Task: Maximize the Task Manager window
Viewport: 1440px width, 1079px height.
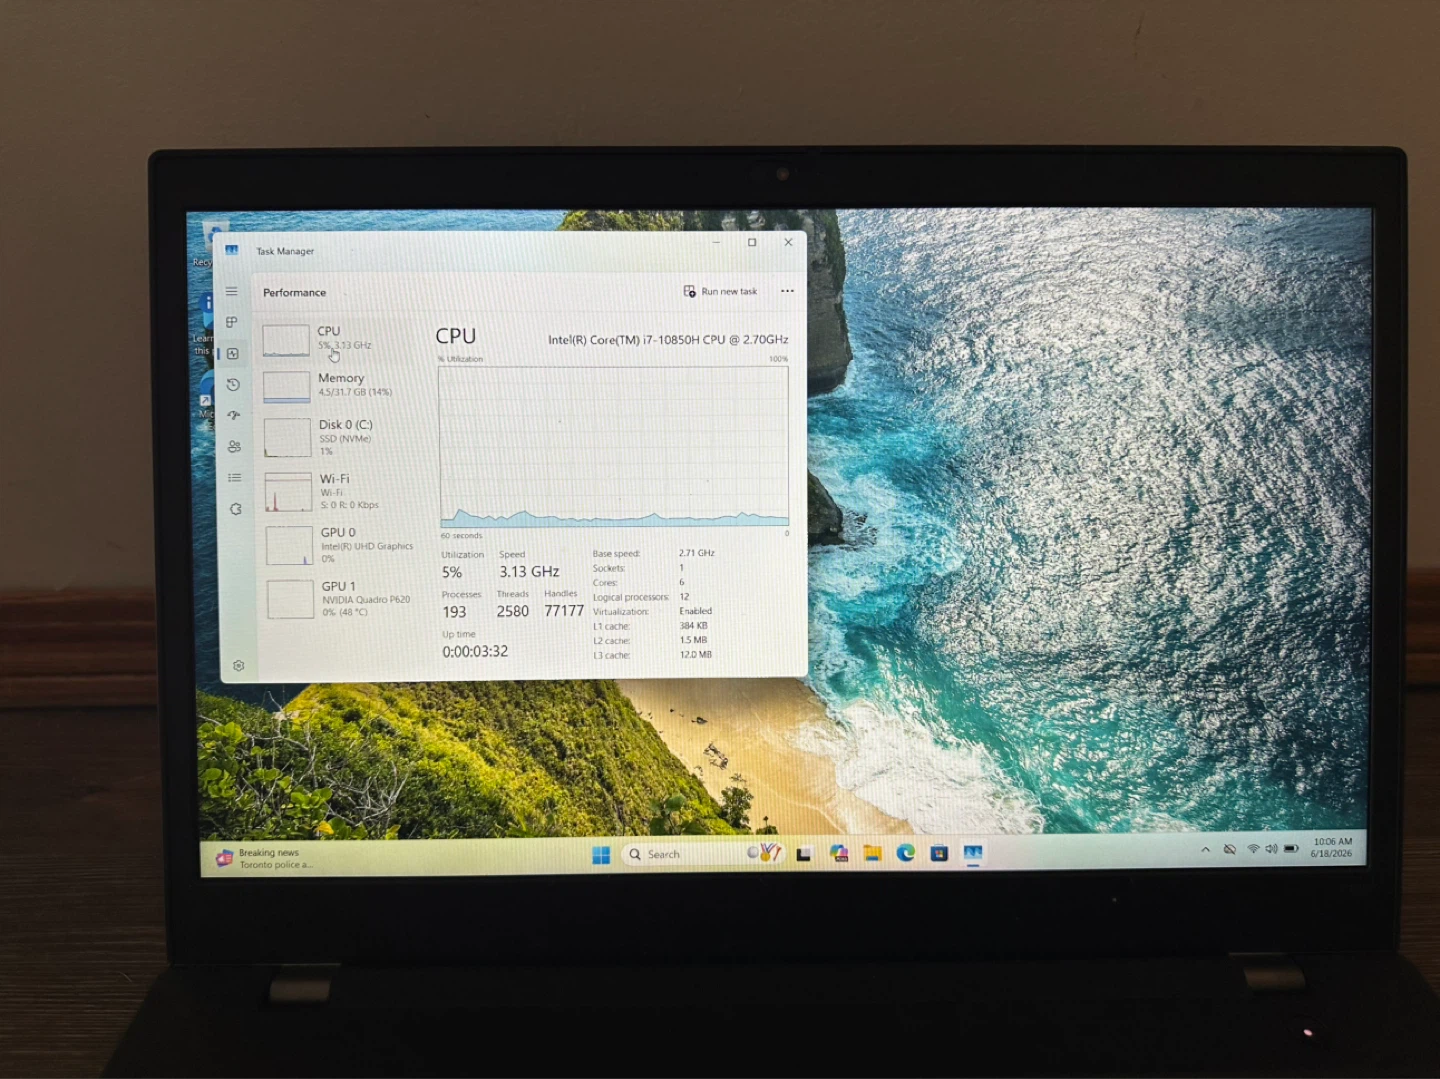Action: (x=752, y=242)
